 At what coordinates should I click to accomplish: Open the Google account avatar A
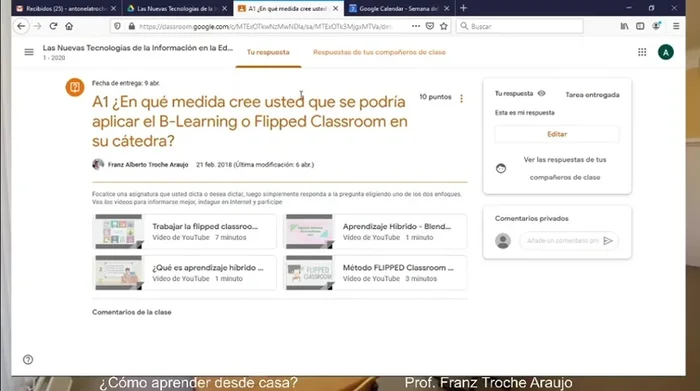point(666,52)
